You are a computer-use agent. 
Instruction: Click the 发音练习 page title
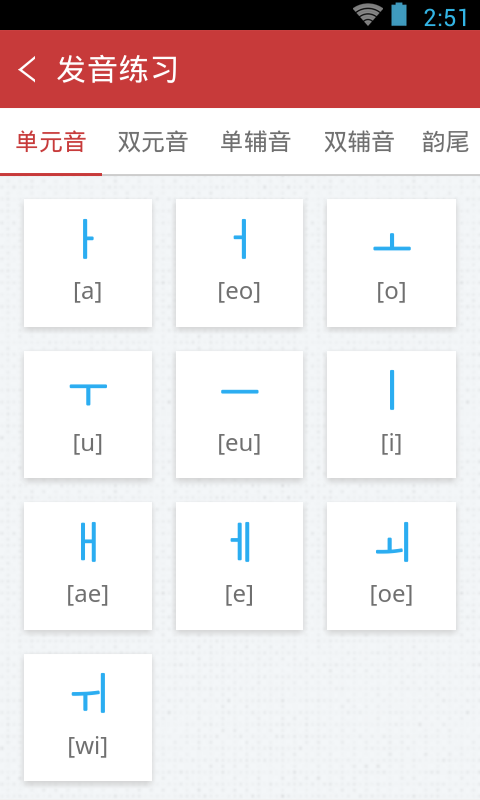(x=117, y=69)
